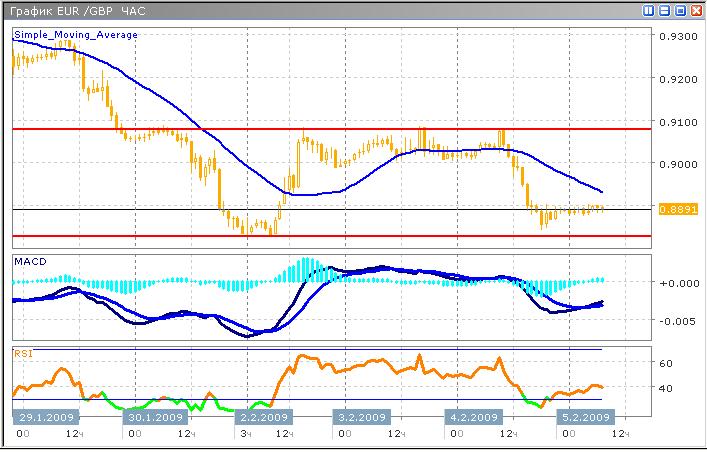707x452 pixels.
Task: Click the 3.2.2009 date marker
Action: coord(359,417)
